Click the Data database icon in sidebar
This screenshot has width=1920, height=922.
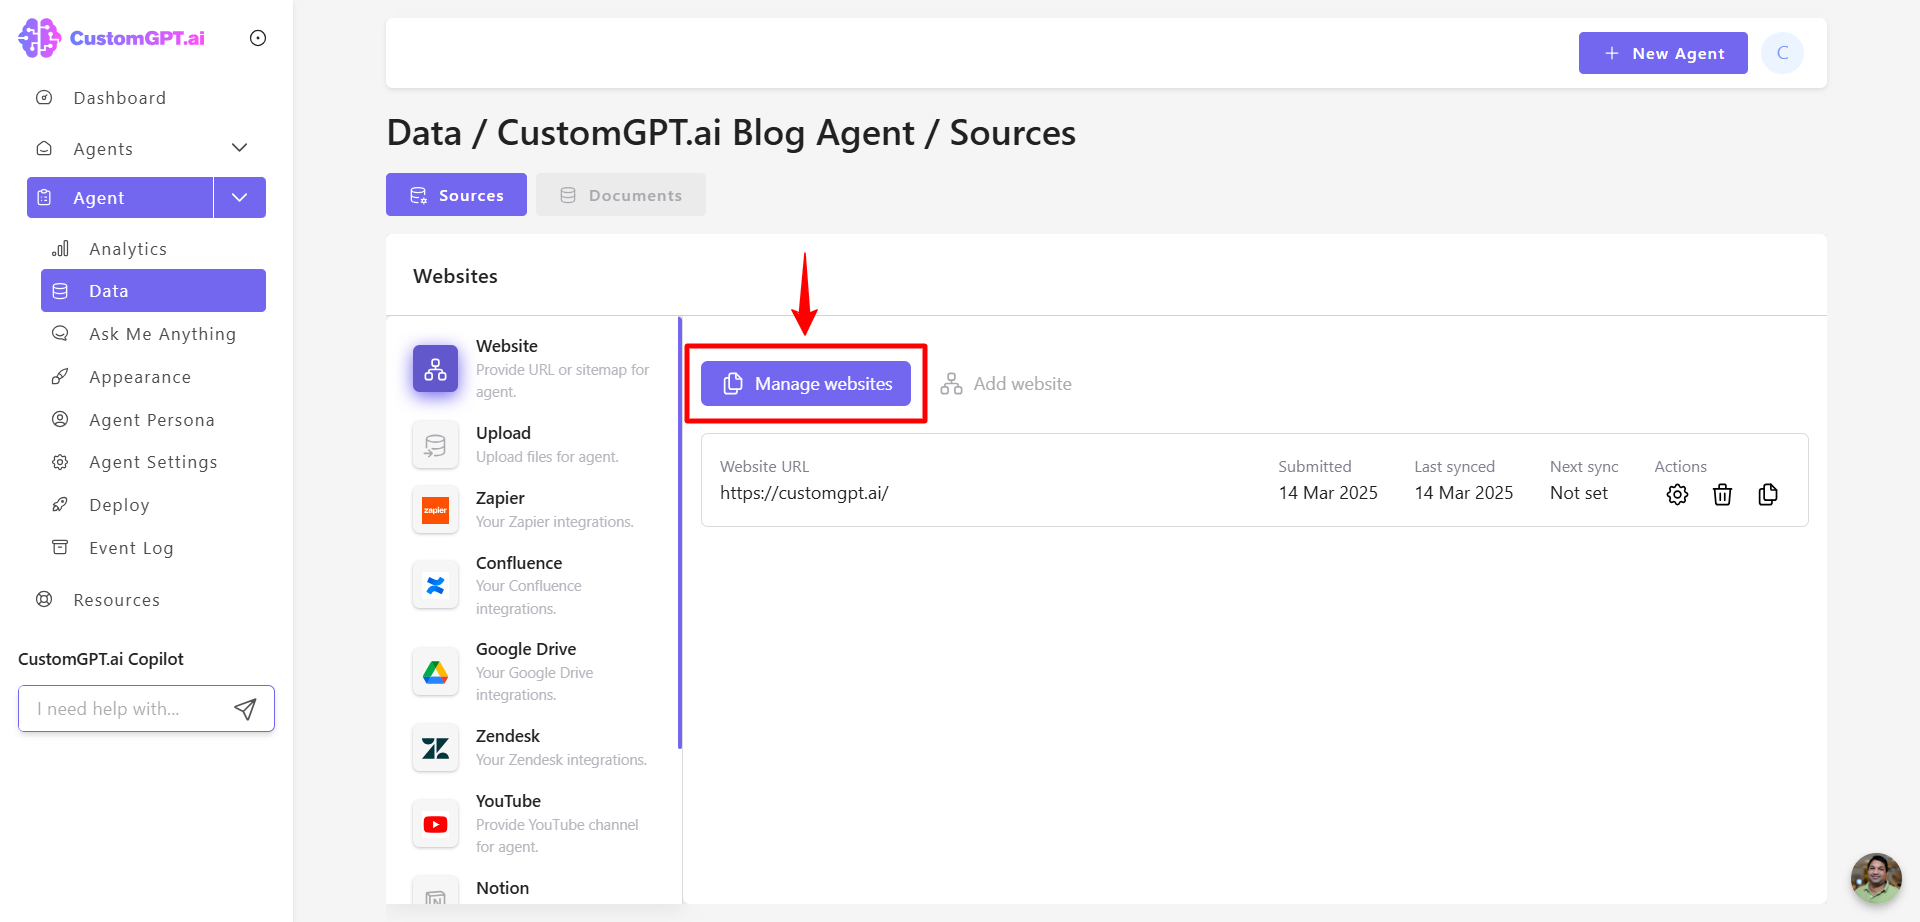tap(60, 291)
